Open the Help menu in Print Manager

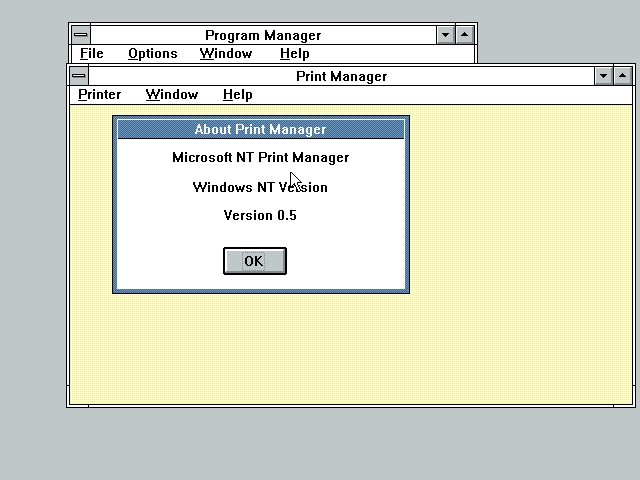(238, 95)
